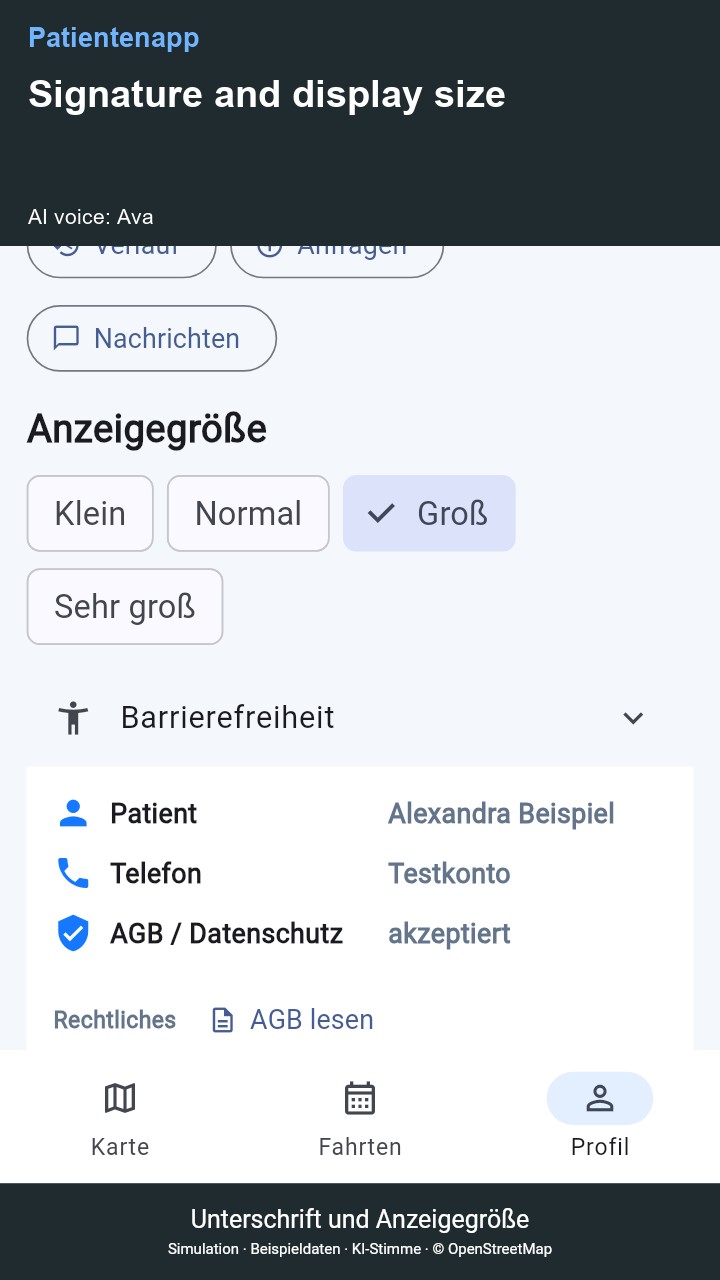This screenshot has height=1280, width=720.
Task: Click the AGB / Datenschutz shield icon
Action: point(73,934)
